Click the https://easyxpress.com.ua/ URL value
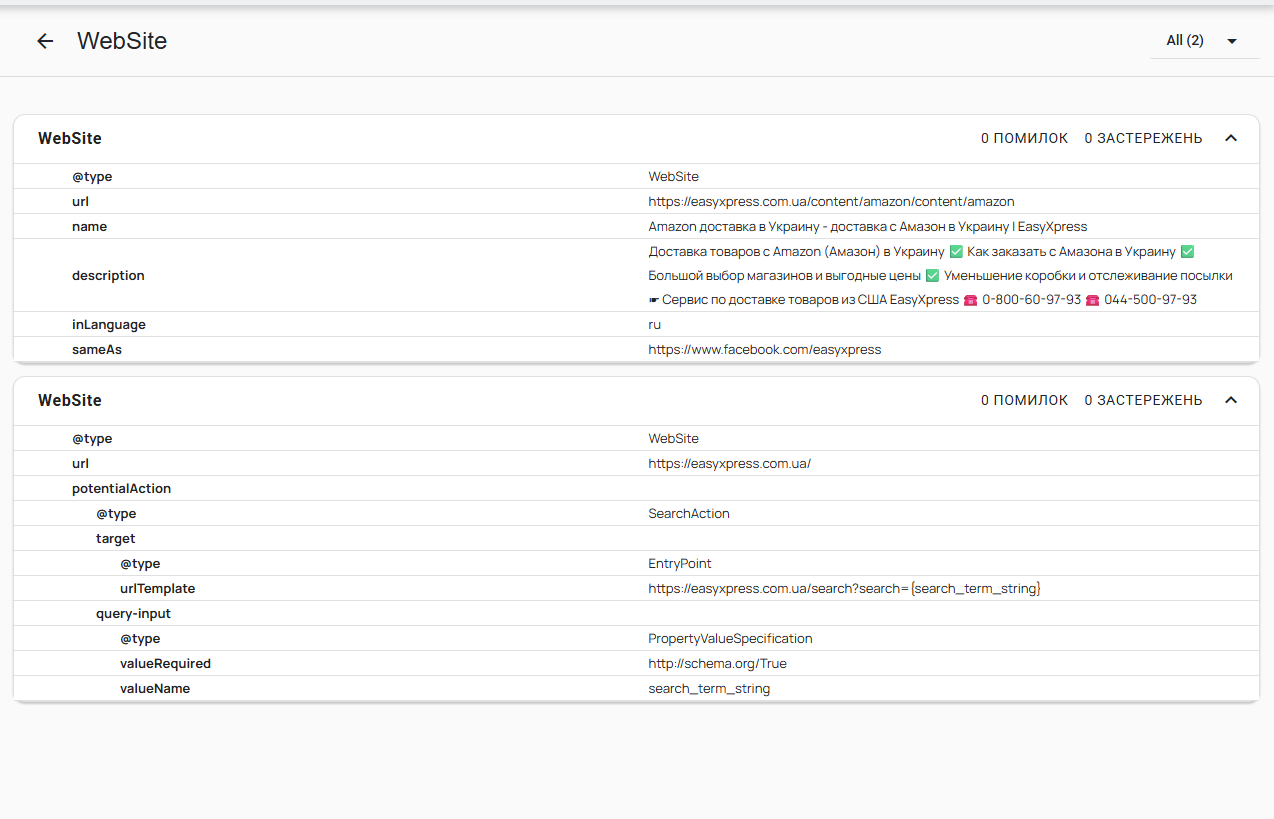 tap(729, 464)
